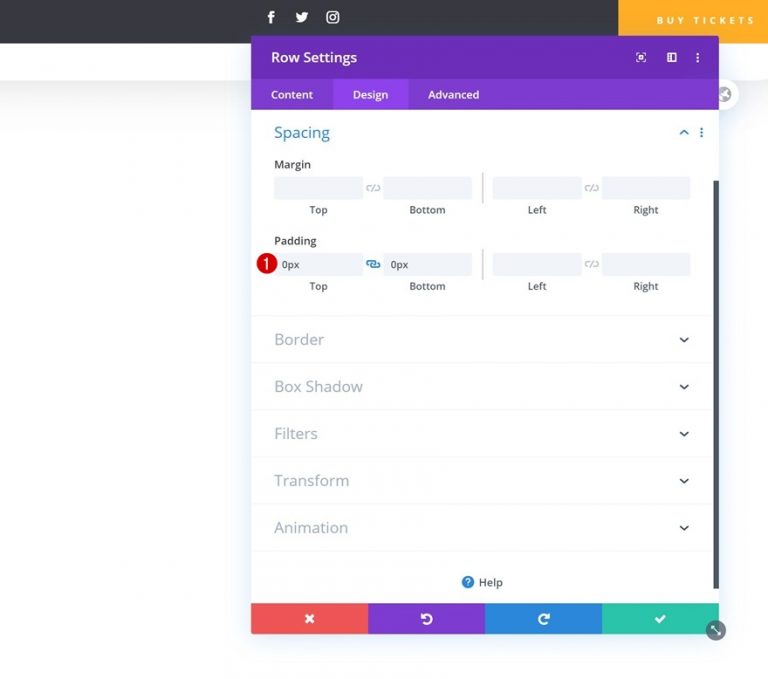Open the Facebook social icon
The image size is (768, 679).
(x=271, y=18)
